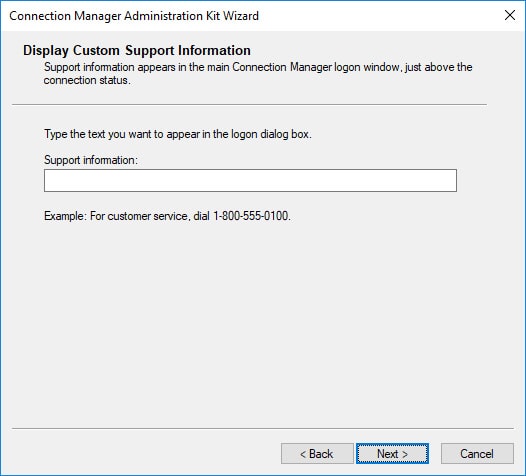Click the 'Type the text you want' instruction
Image resolution: width=526 pixels, height=476 pixels.
click(178, 134)
